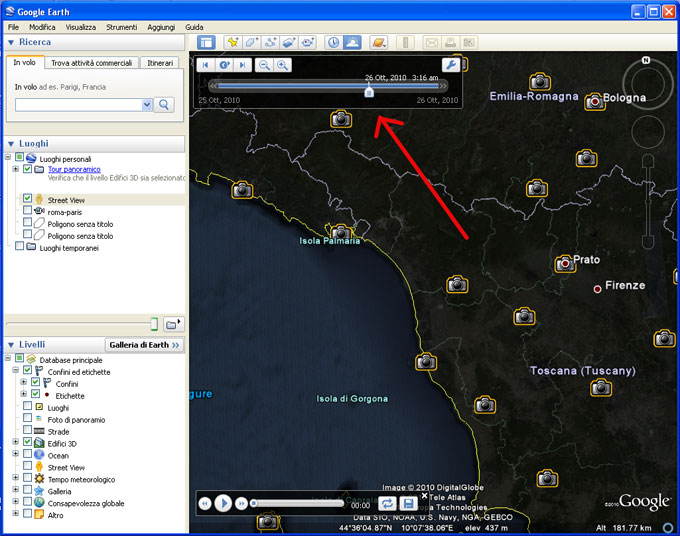Expand the Galleria layer node
The height and width of the screenshot is (536, 680).
point(16,489)
